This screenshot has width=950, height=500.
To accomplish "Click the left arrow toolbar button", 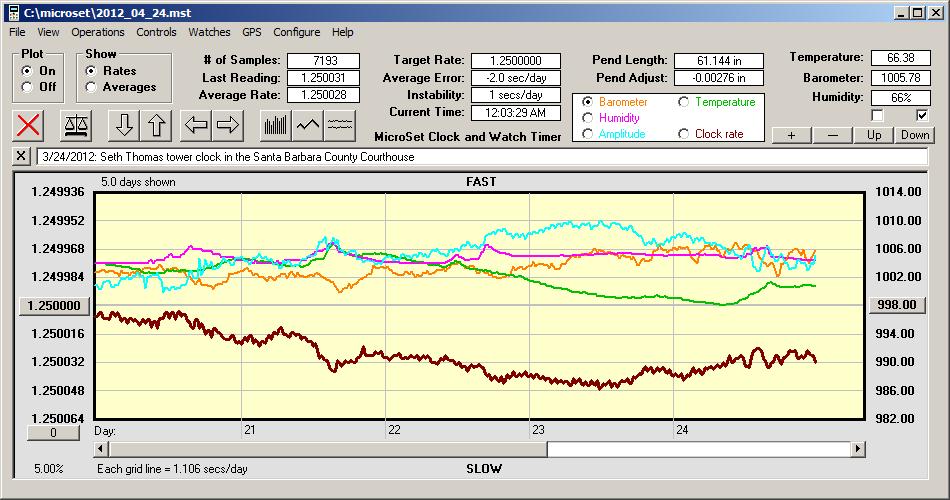I will tap(196, 125).
